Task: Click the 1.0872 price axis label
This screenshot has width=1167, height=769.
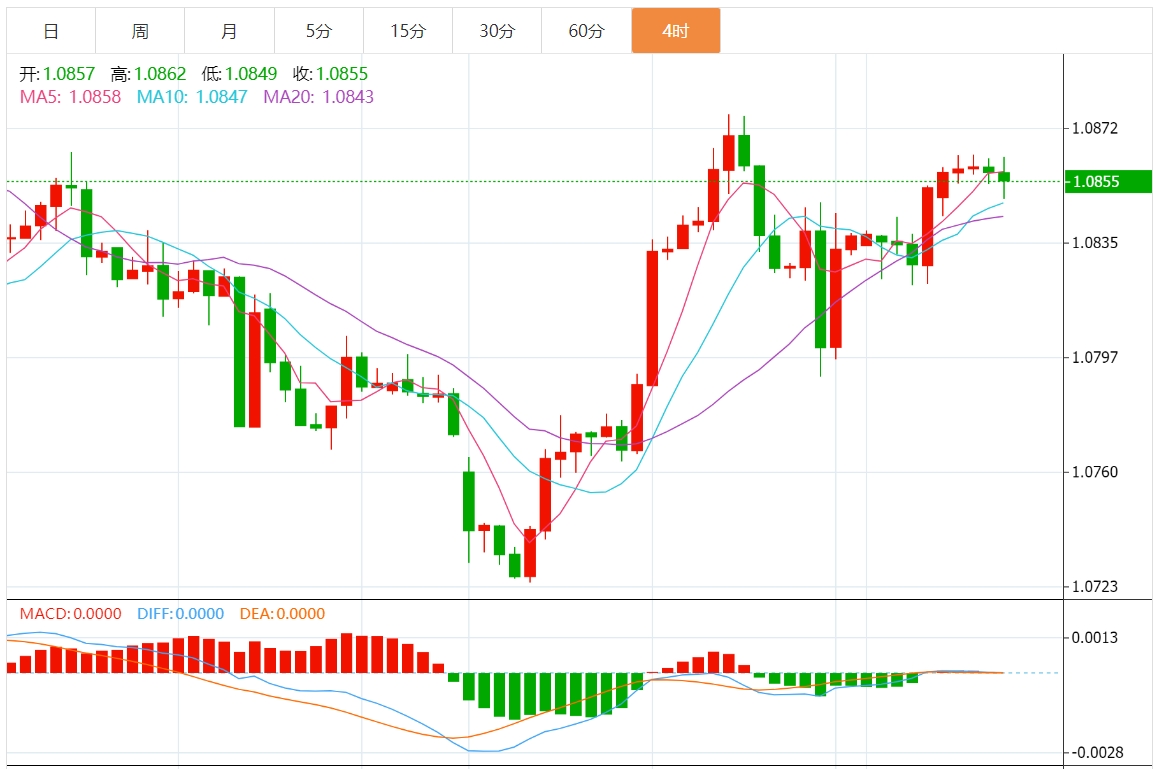Action: tap(1095, 129)
